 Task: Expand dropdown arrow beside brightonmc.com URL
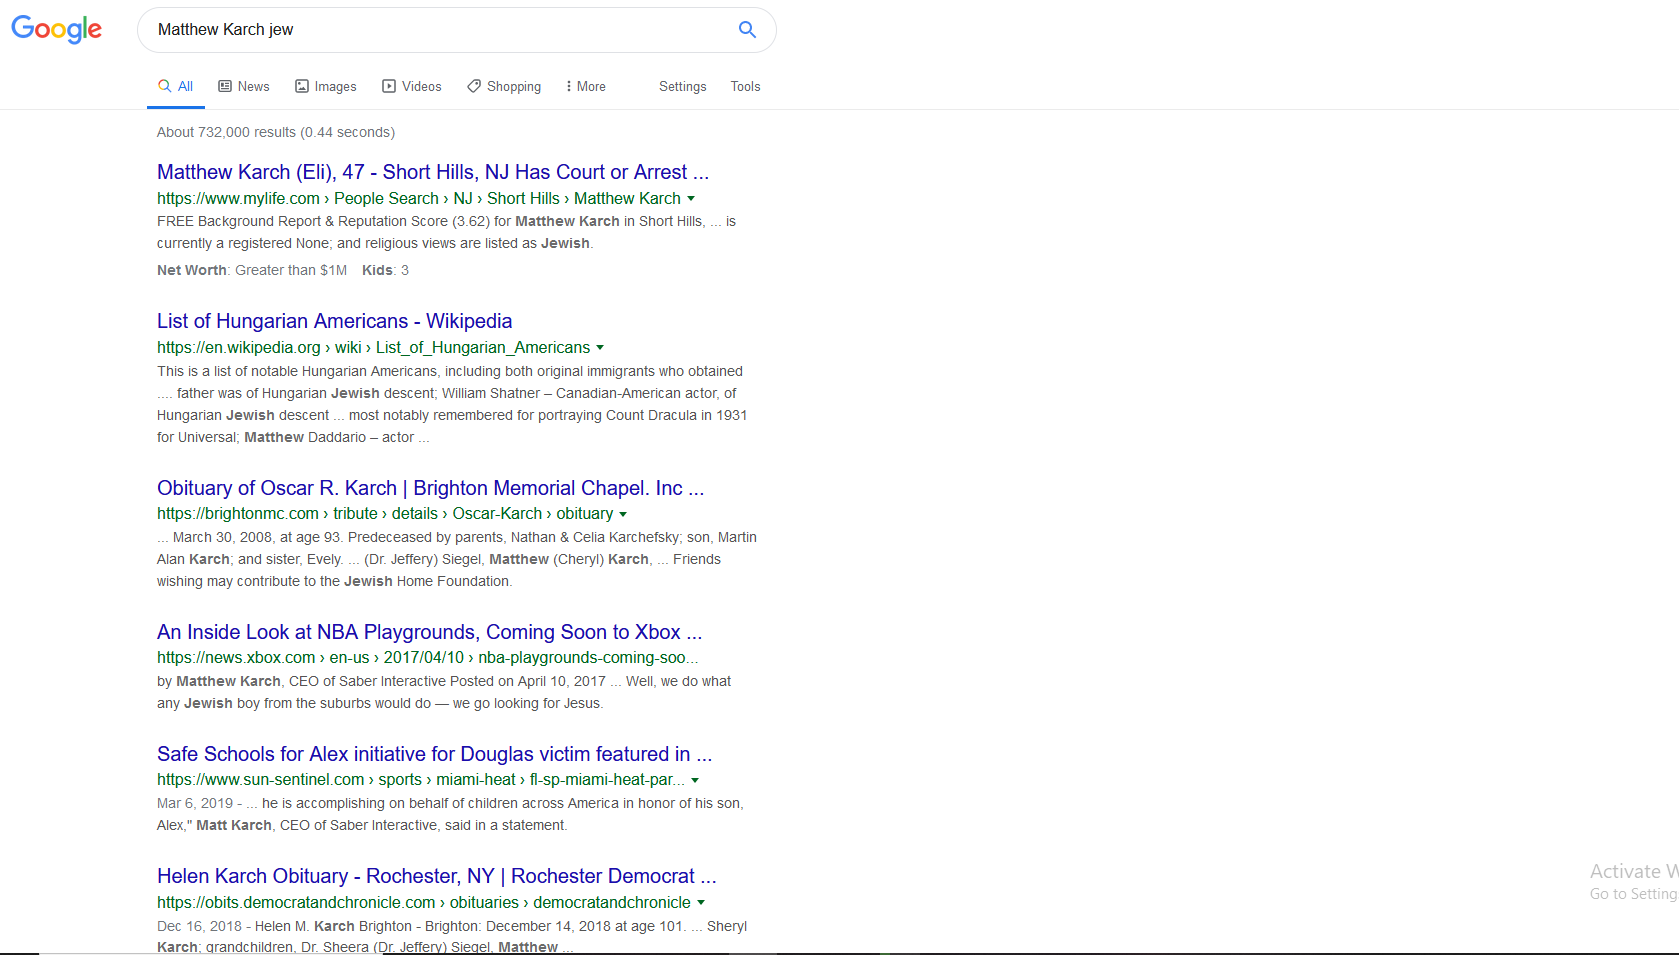[623, 514]
